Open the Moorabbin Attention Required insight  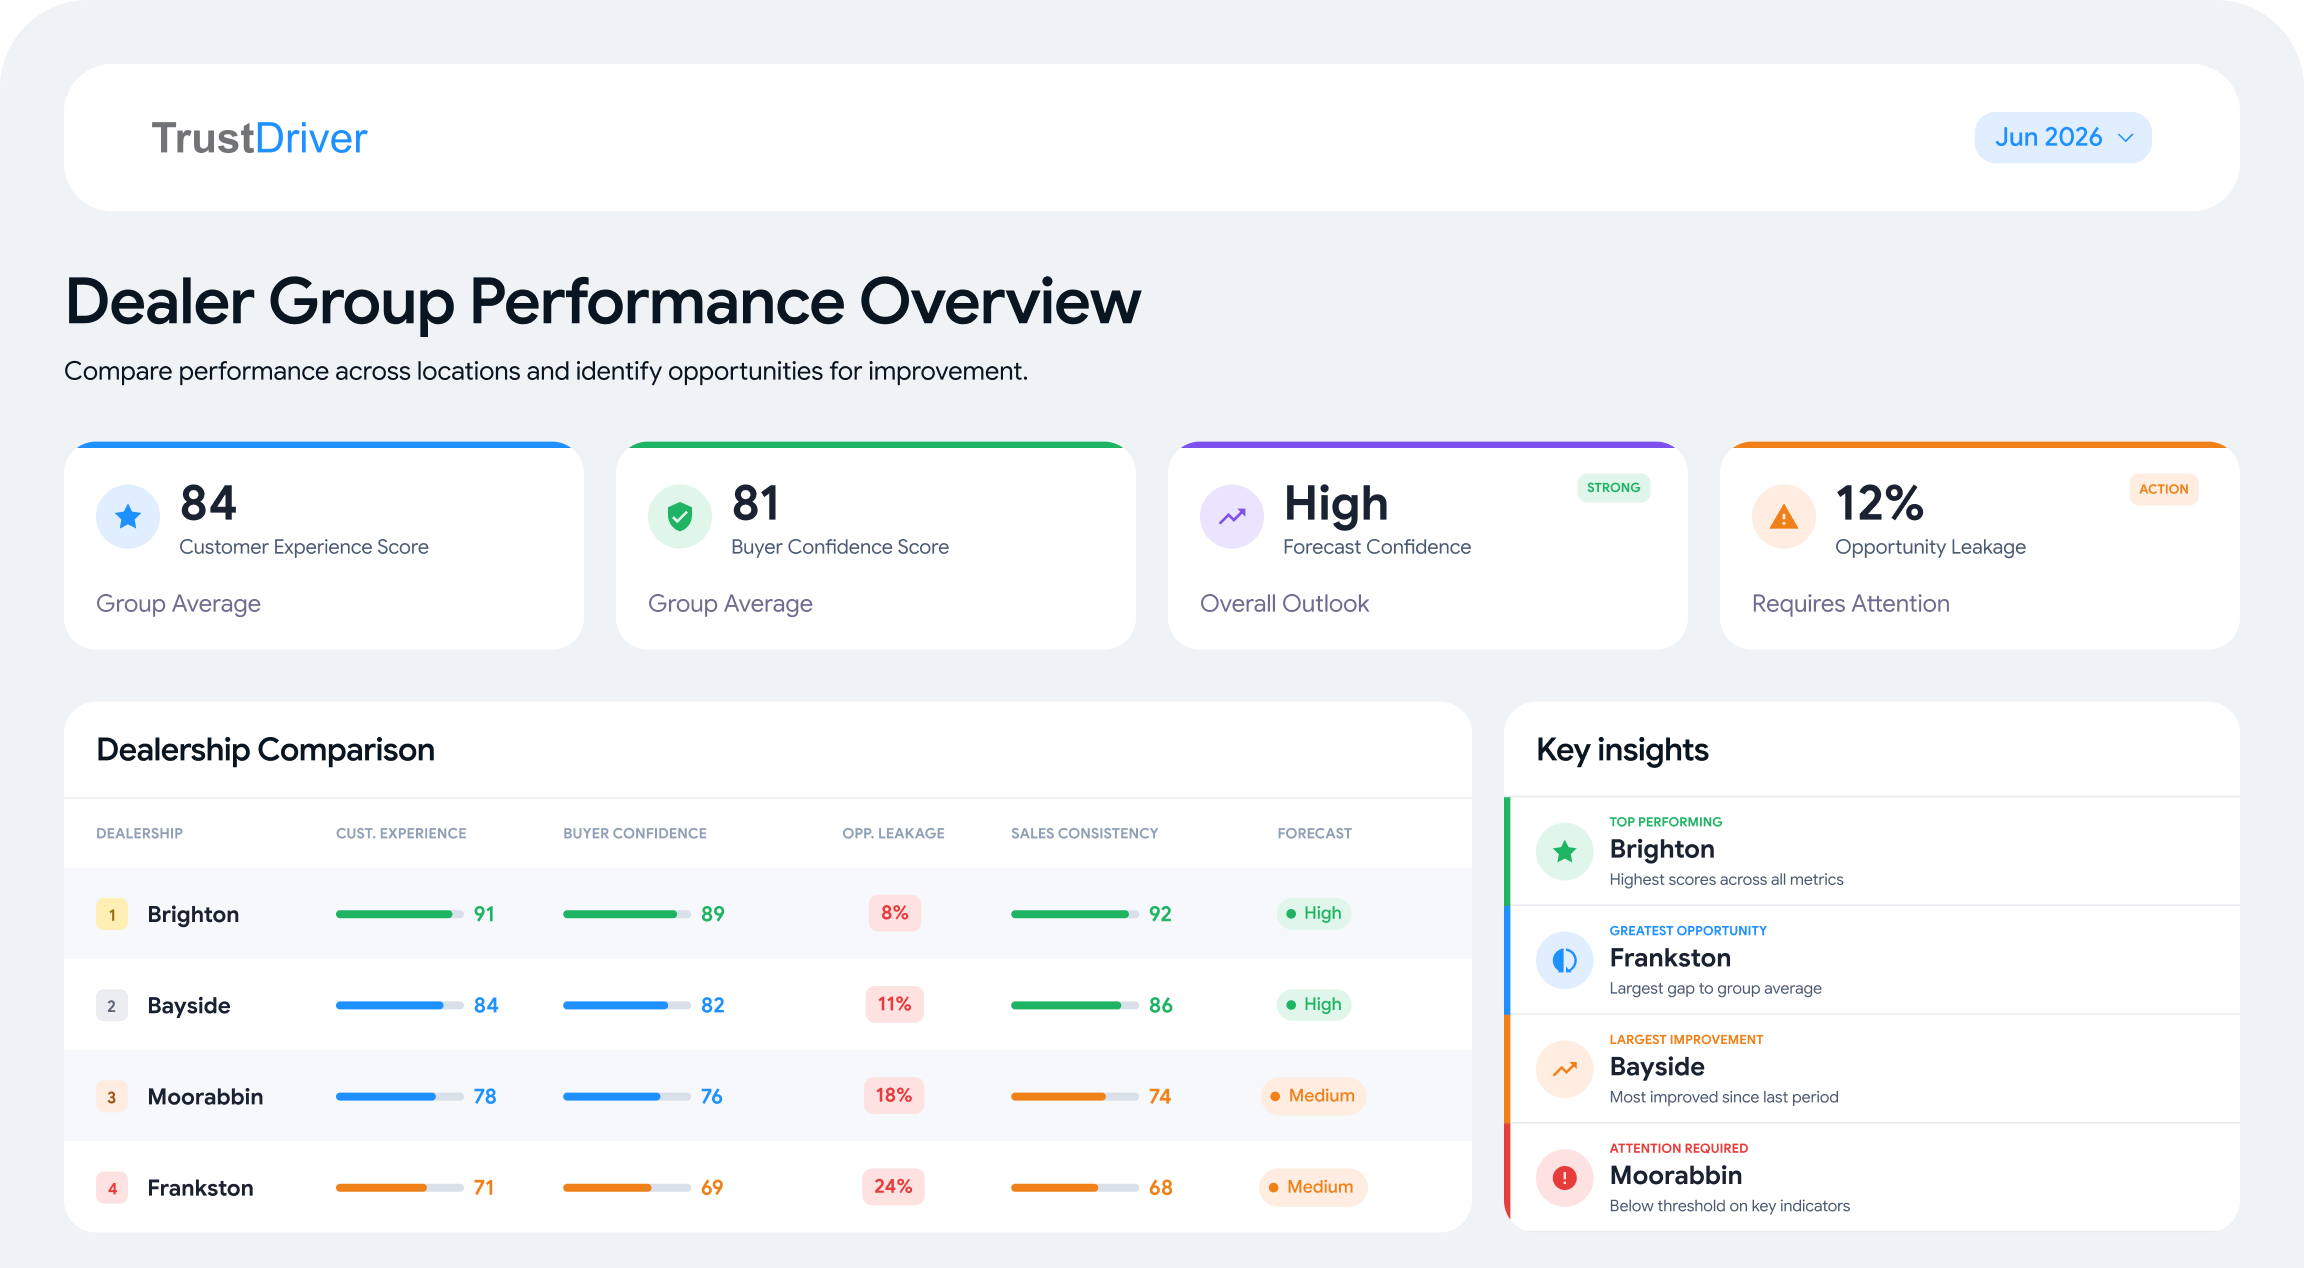[x=1872, y=1177]
